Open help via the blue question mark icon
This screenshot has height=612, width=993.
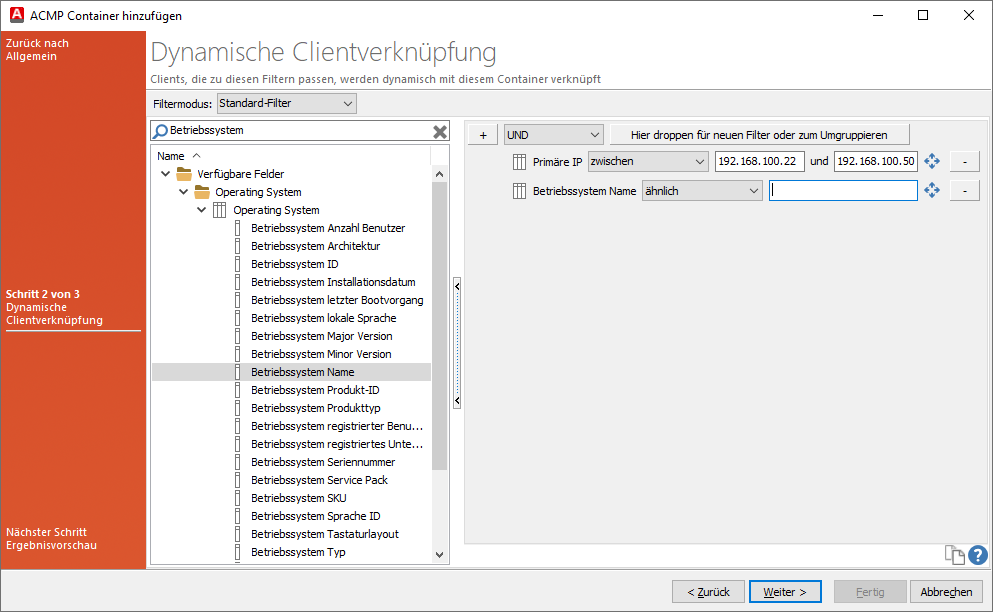977,554
